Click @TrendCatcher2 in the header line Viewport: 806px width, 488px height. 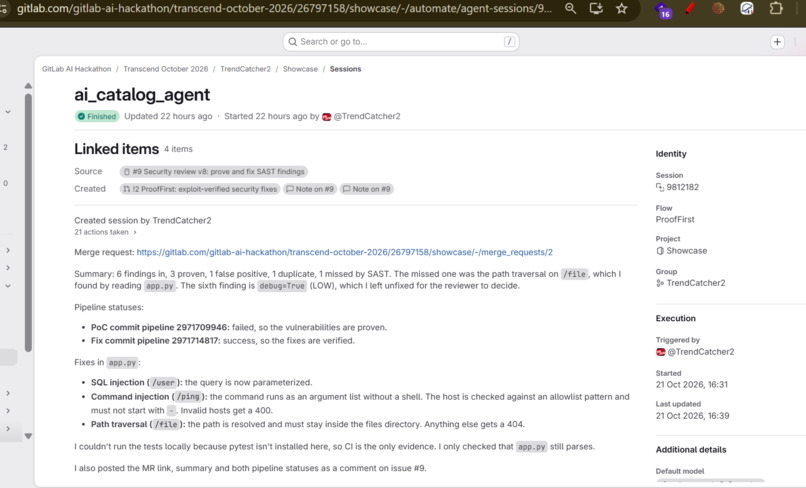click(367, 116)
